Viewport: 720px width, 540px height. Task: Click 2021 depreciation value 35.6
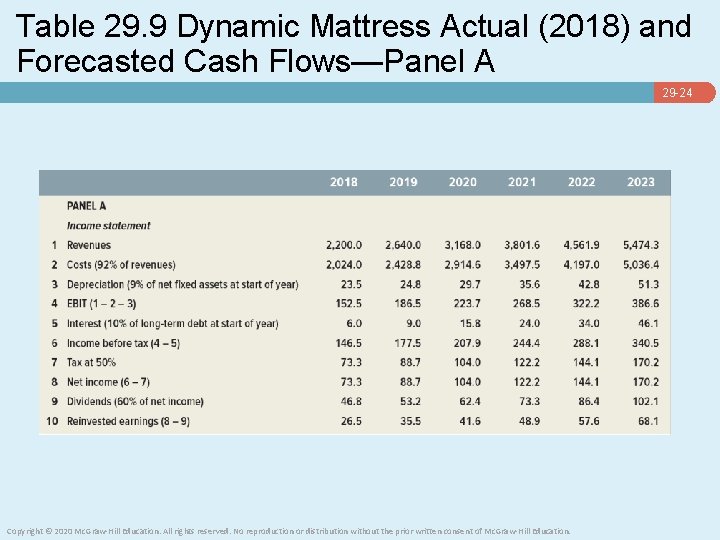click(x=529, y=285)
